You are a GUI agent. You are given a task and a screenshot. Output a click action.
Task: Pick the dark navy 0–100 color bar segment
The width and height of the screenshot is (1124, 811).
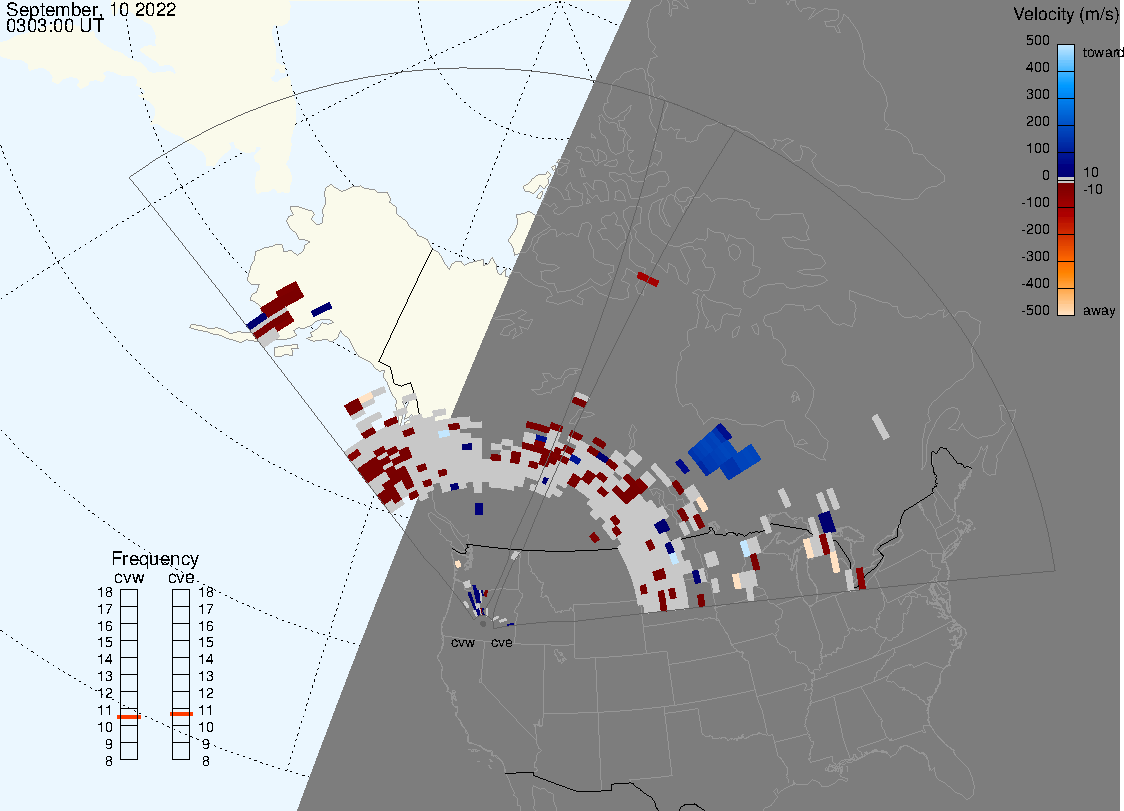pyautogui.click(x=1066, y=164)
